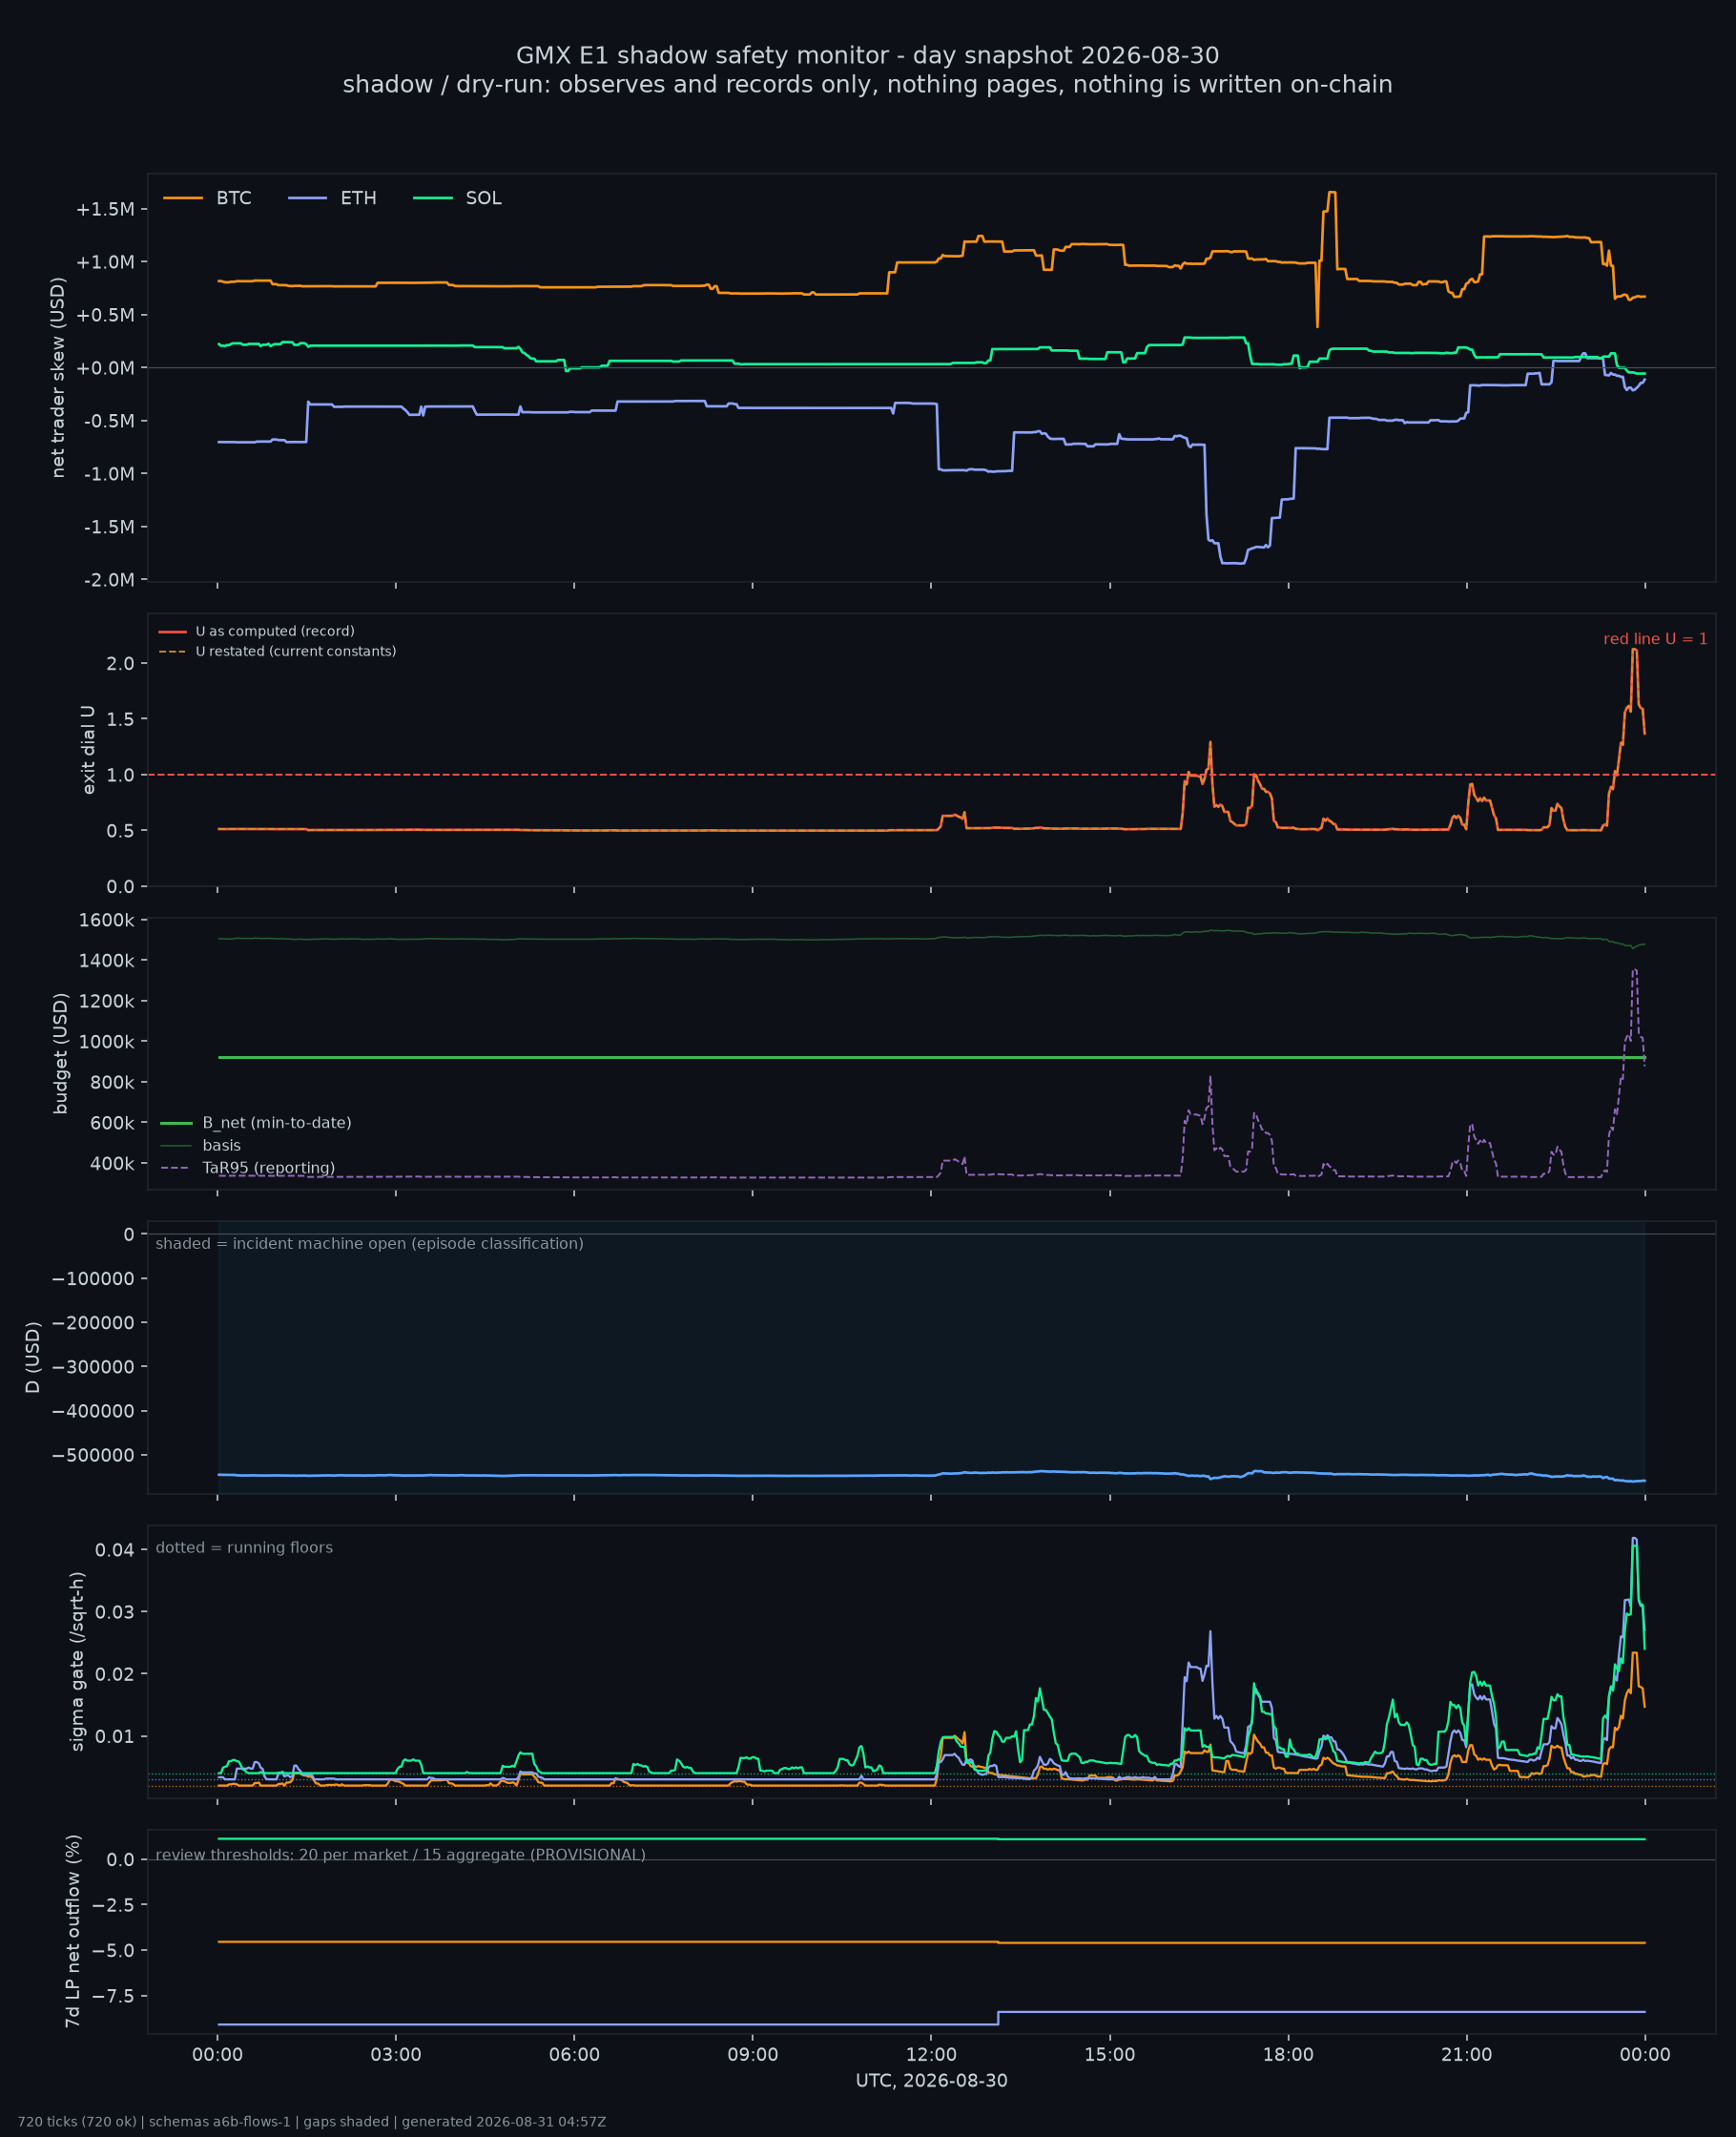Click the ETH legend entry
Image resolution: width=1736 pixels, height=2137 pixels.
tap(332, 198)
